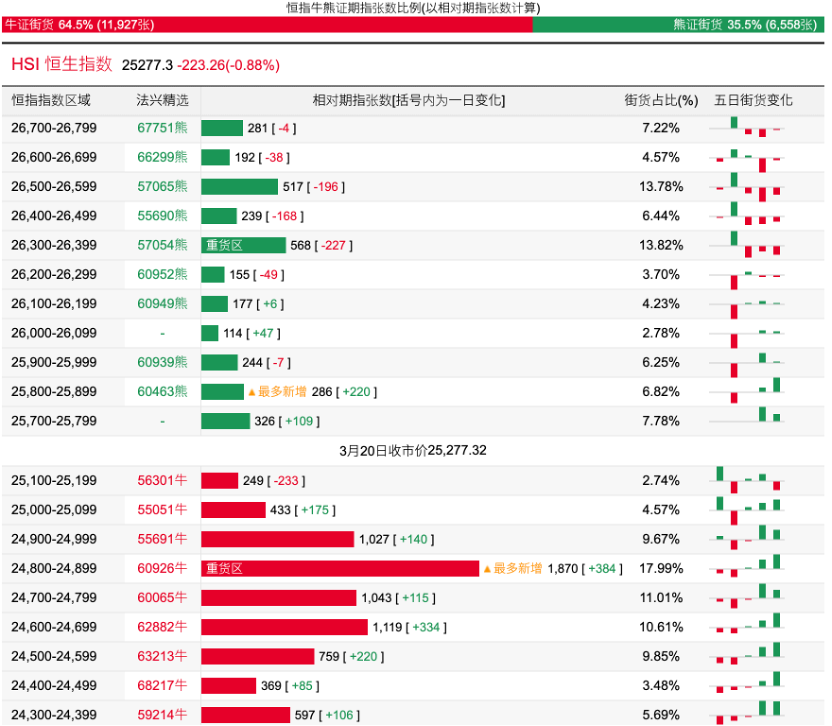The image size is (832, 726).
Task: Open the 60463熊 bear certificate link
Action: tap(162, 392)
